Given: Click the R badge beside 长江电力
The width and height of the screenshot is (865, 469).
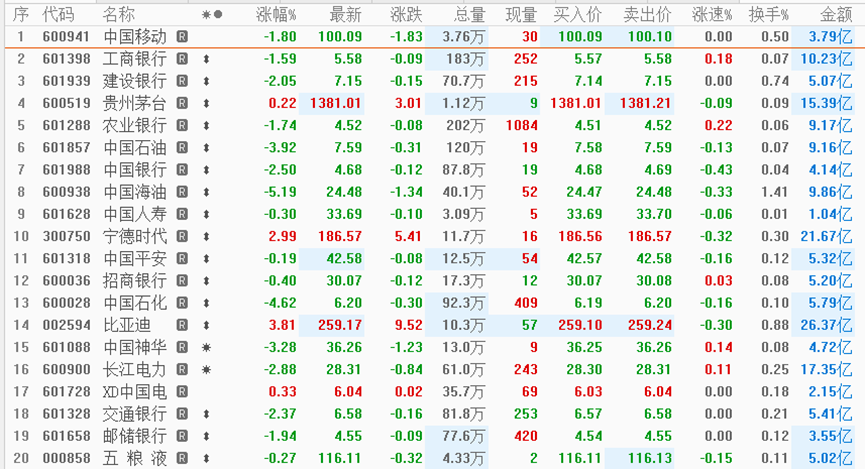Looking at the screenshot, I should pyautogui.click(x=182, y=369).
